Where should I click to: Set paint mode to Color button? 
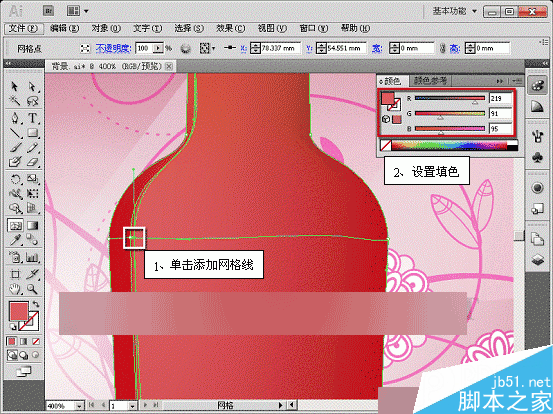(12, 341)
